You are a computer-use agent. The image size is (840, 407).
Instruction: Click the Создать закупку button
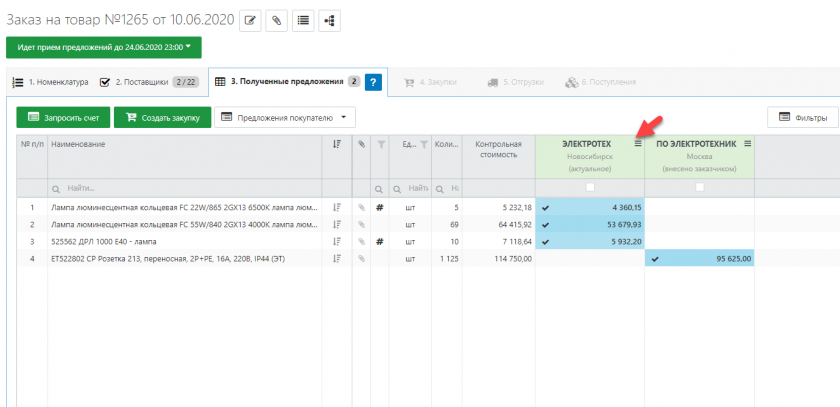[x=162, y=118]
